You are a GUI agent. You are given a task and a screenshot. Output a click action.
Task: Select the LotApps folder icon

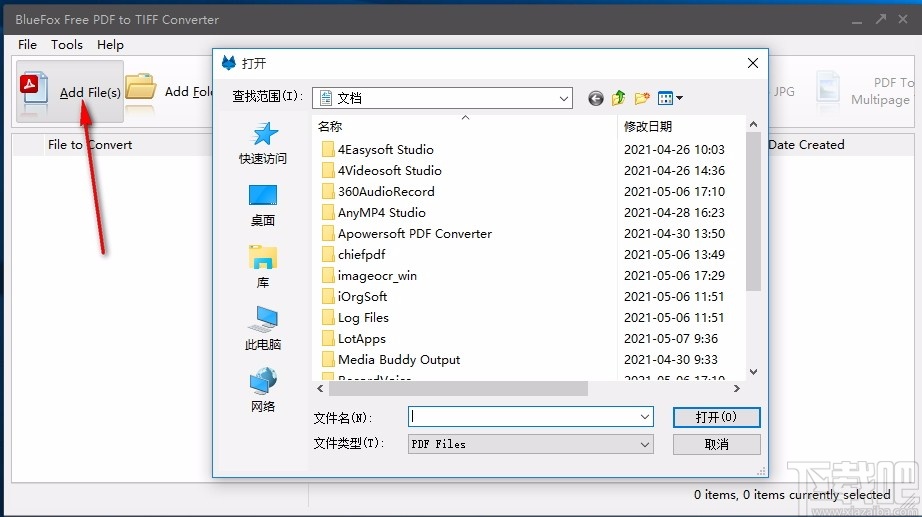(328, 339)
